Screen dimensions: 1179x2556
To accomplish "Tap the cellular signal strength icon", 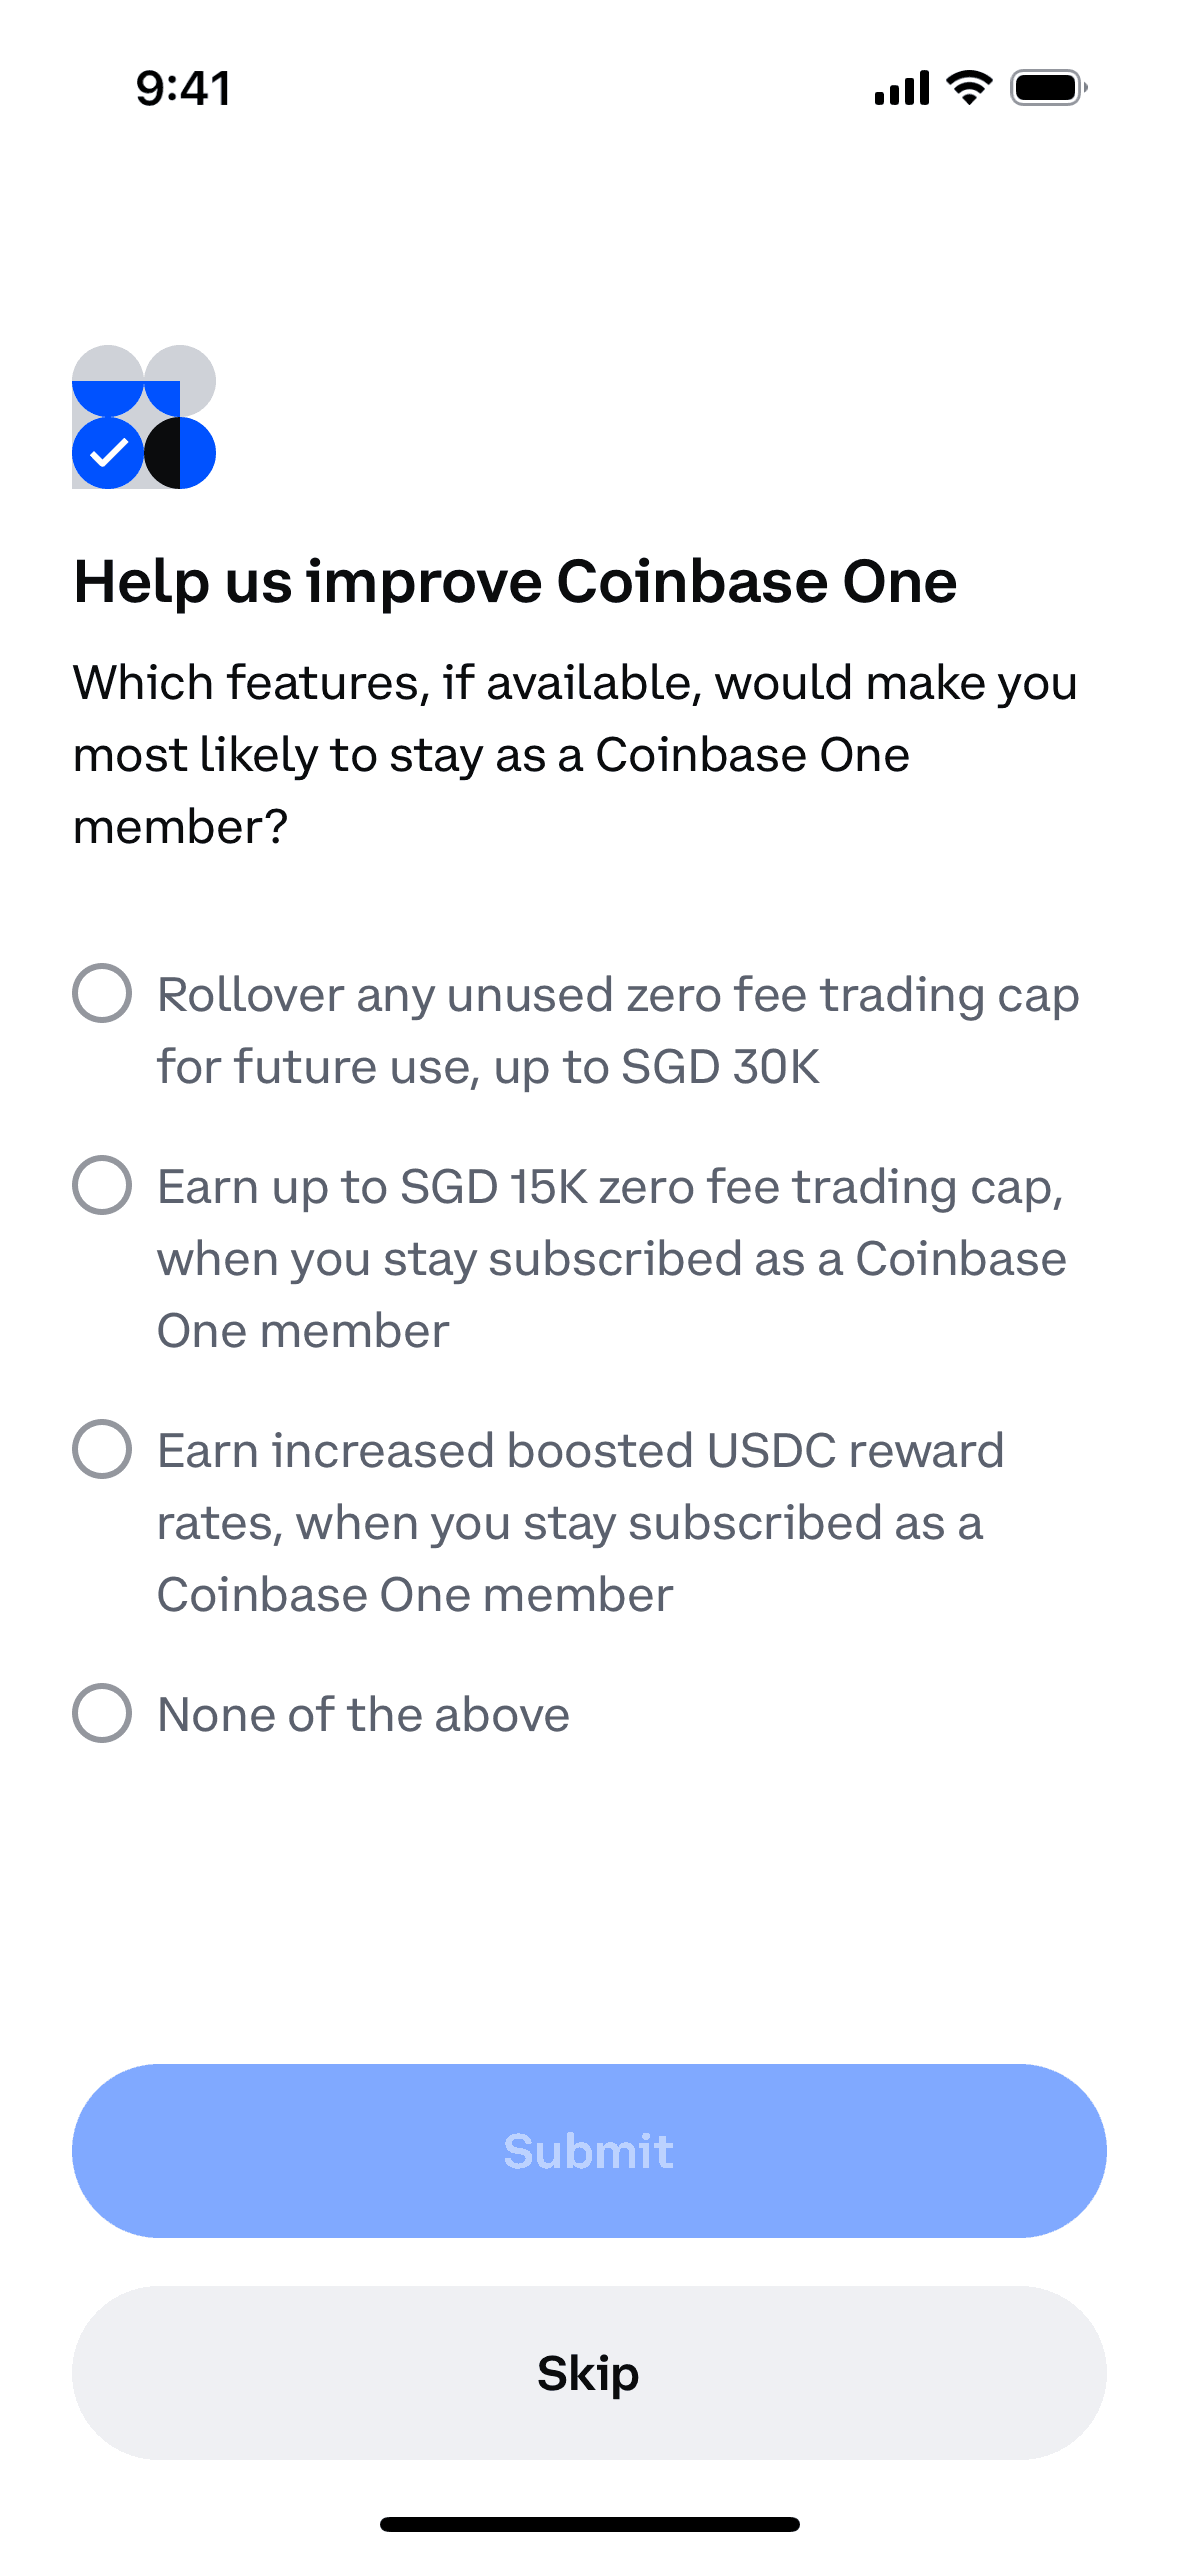I will point(901,88).
